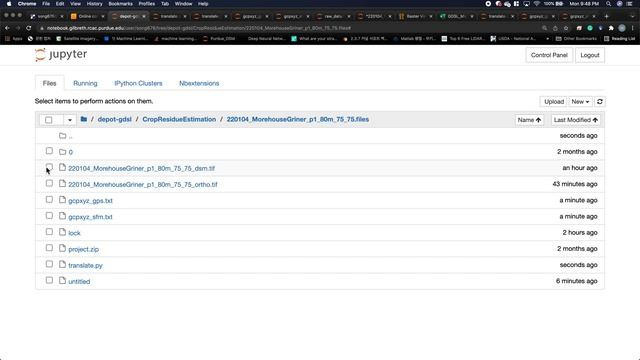This screenshot has height=360, width=640.
Task: Open the dsm.tif file link
Action: [142, 169]
